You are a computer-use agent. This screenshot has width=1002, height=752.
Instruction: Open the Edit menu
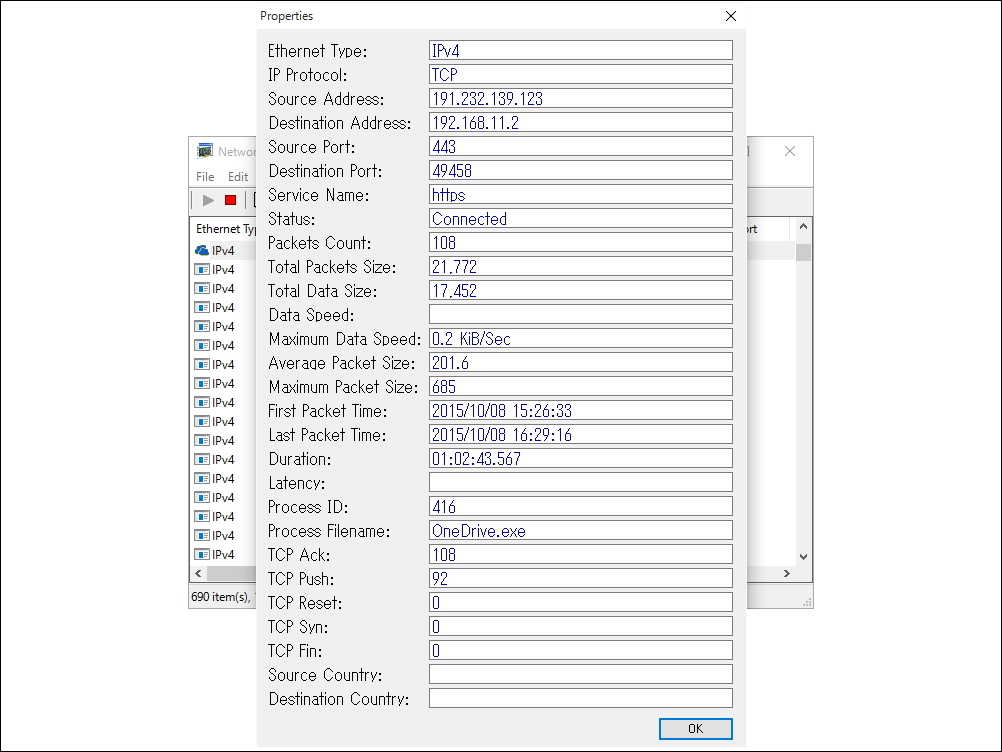(237, 177)
